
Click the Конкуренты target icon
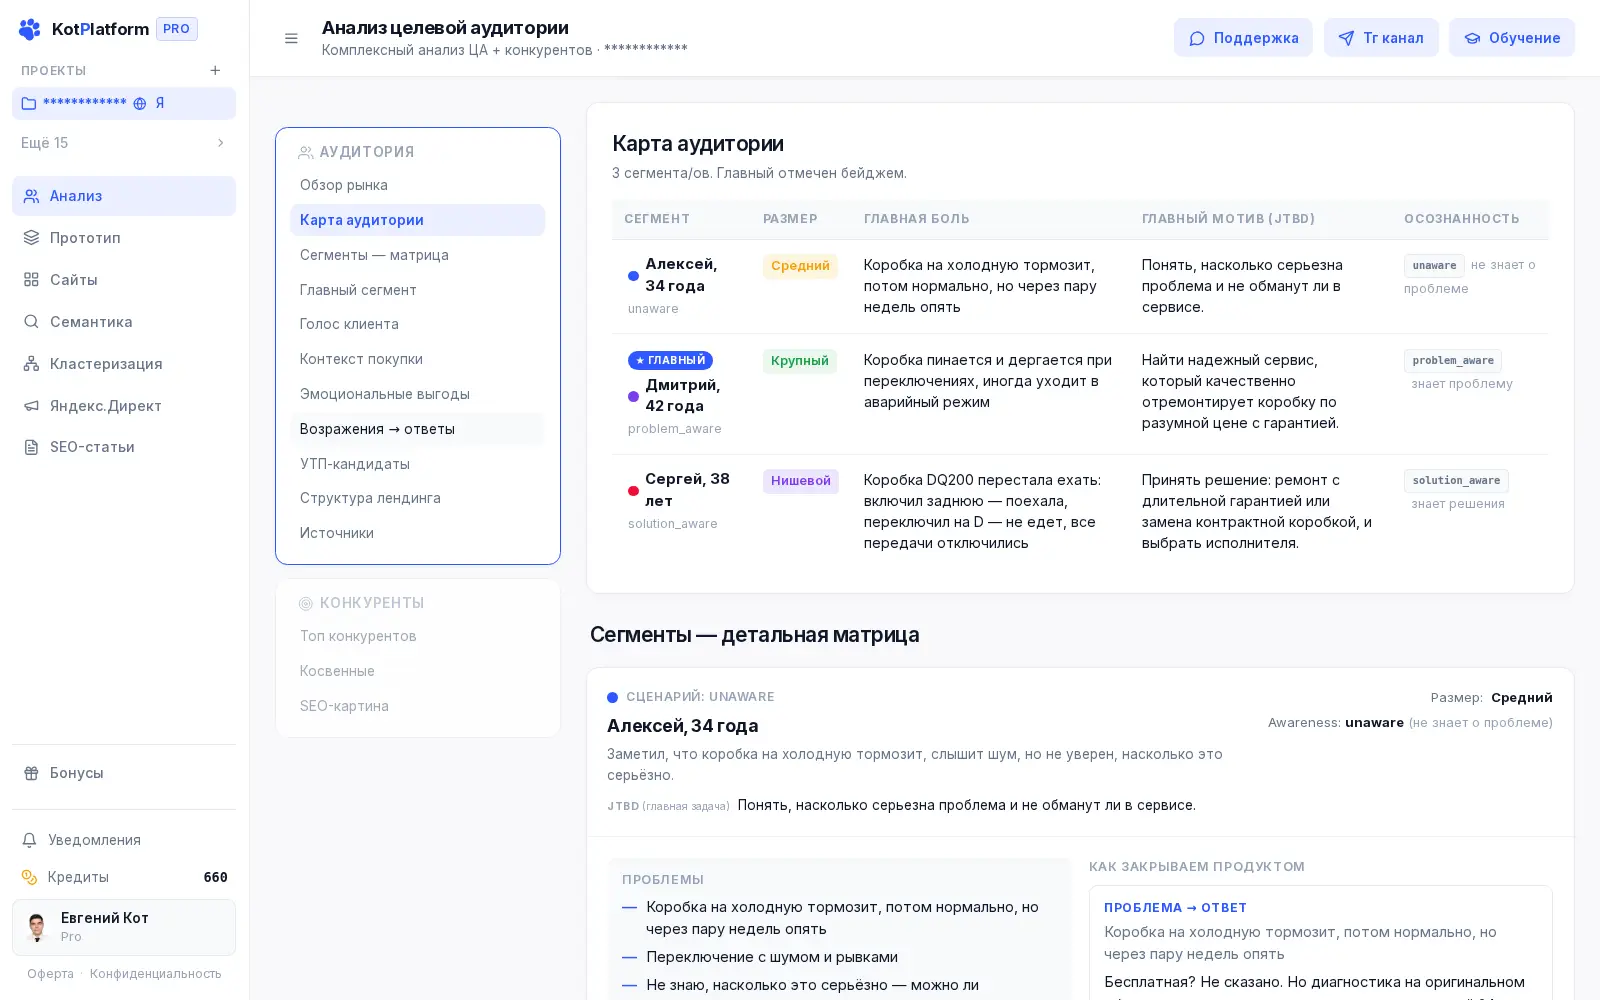[x=306, y=603]
